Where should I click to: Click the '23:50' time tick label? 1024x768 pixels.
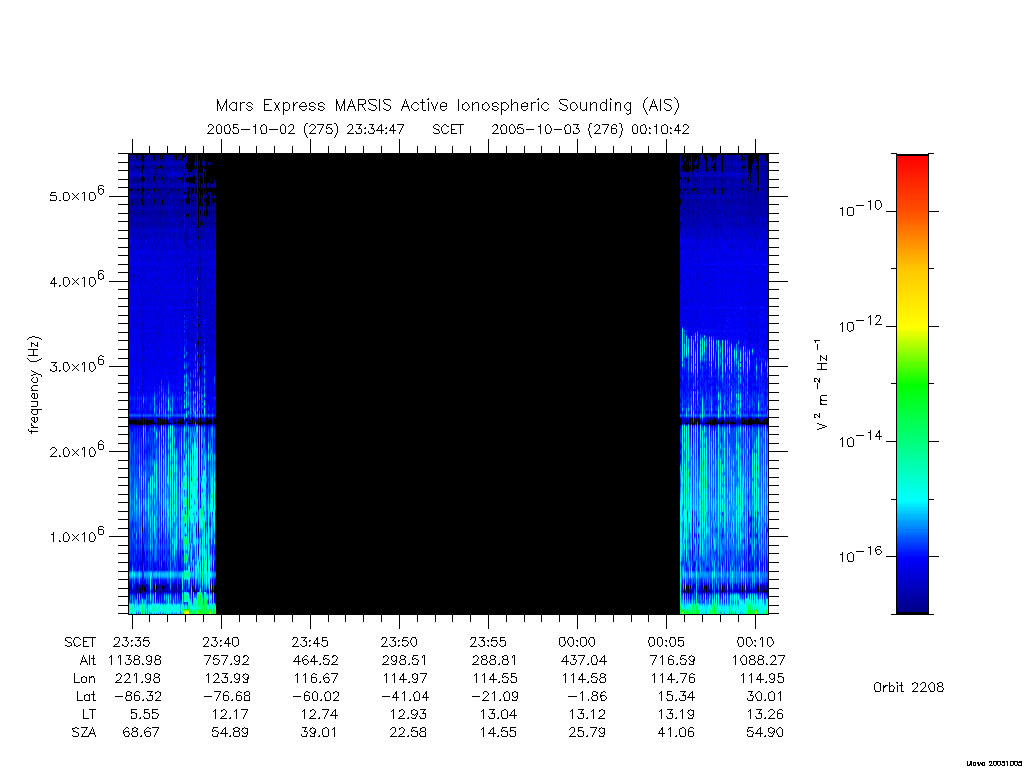399,642
